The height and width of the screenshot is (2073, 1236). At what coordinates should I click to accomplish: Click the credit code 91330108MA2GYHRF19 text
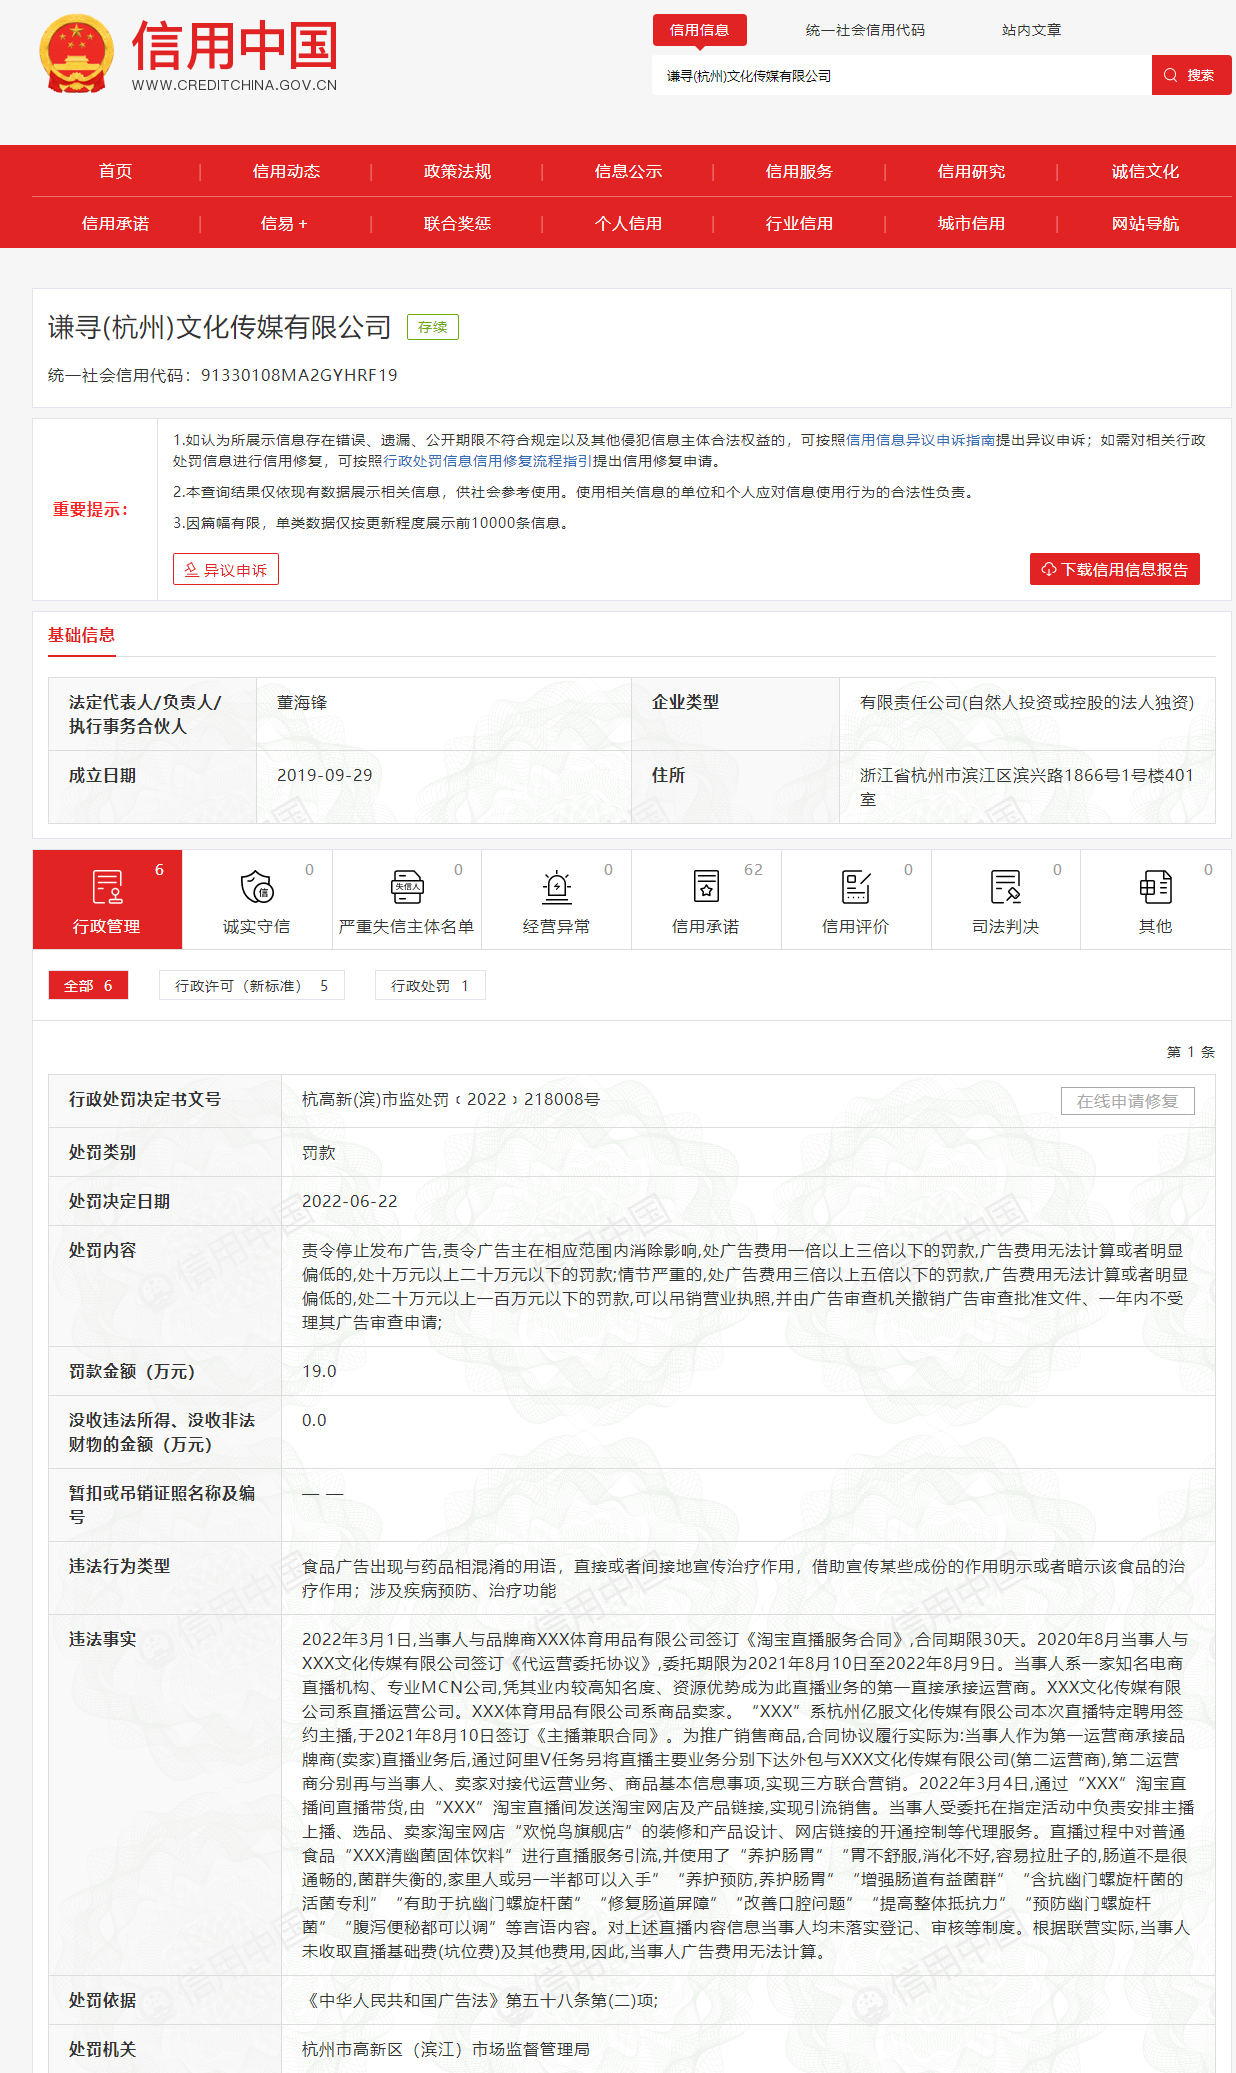point(299,375)
